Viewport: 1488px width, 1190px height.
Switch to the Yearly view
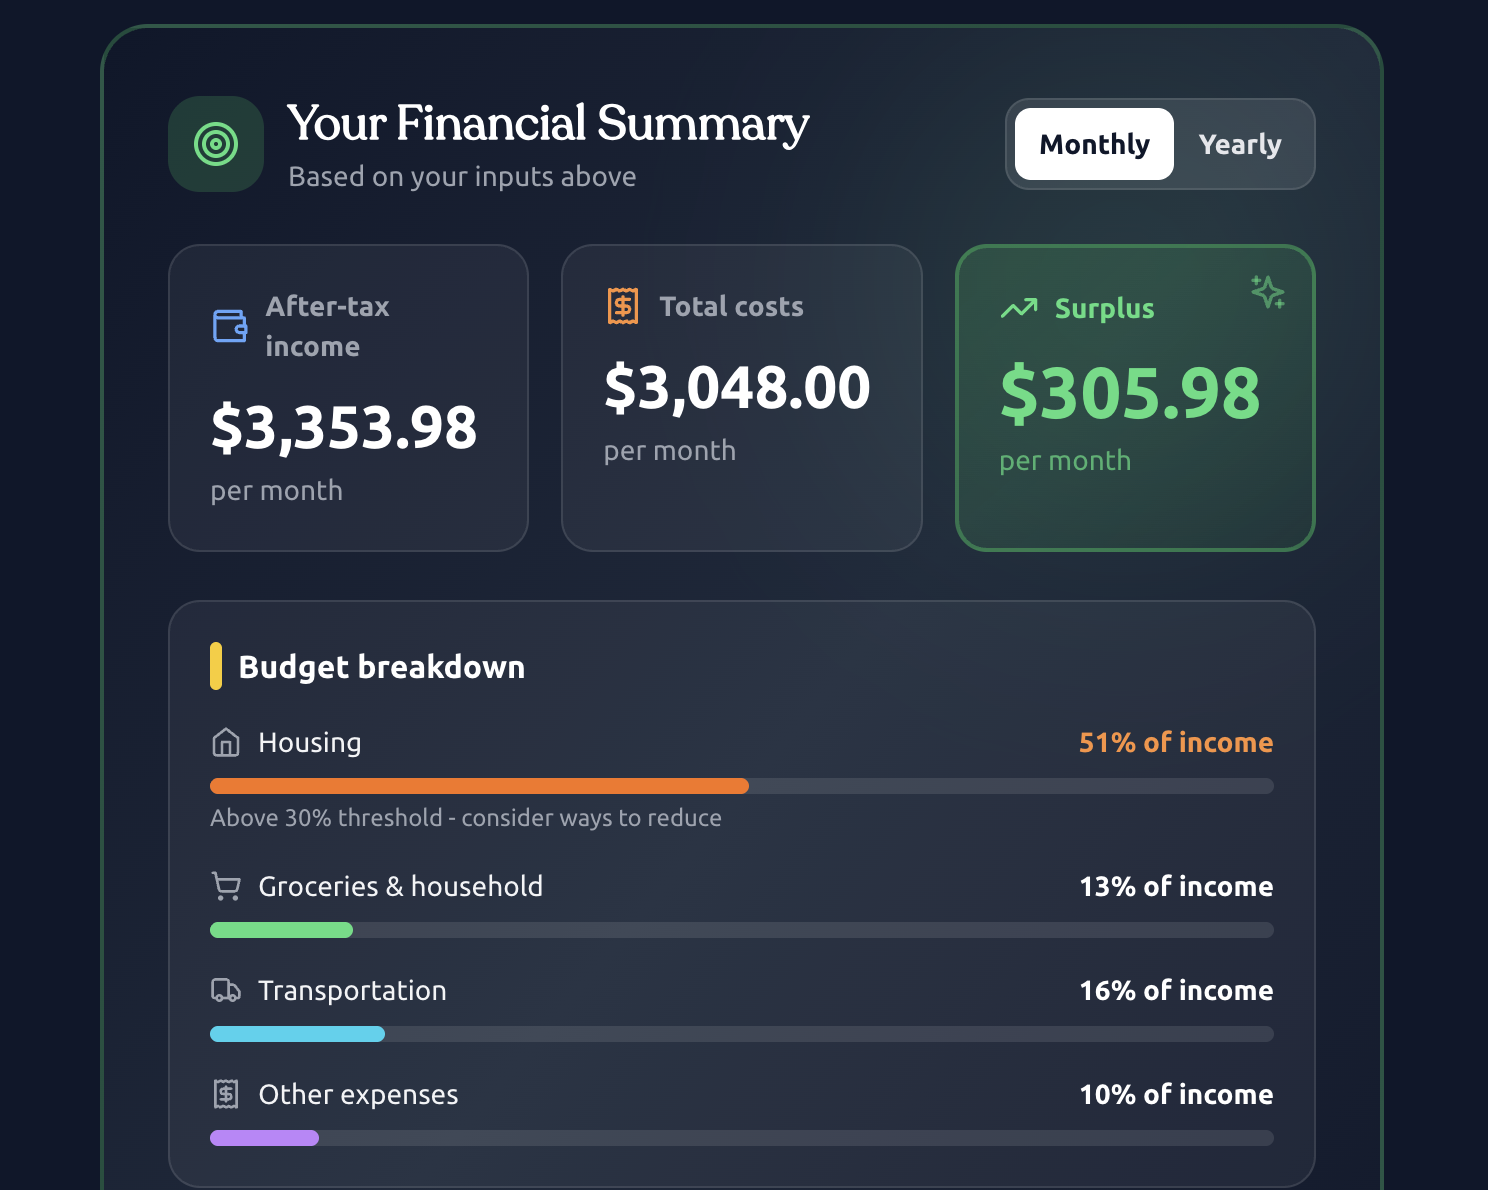click(1240, 144)
